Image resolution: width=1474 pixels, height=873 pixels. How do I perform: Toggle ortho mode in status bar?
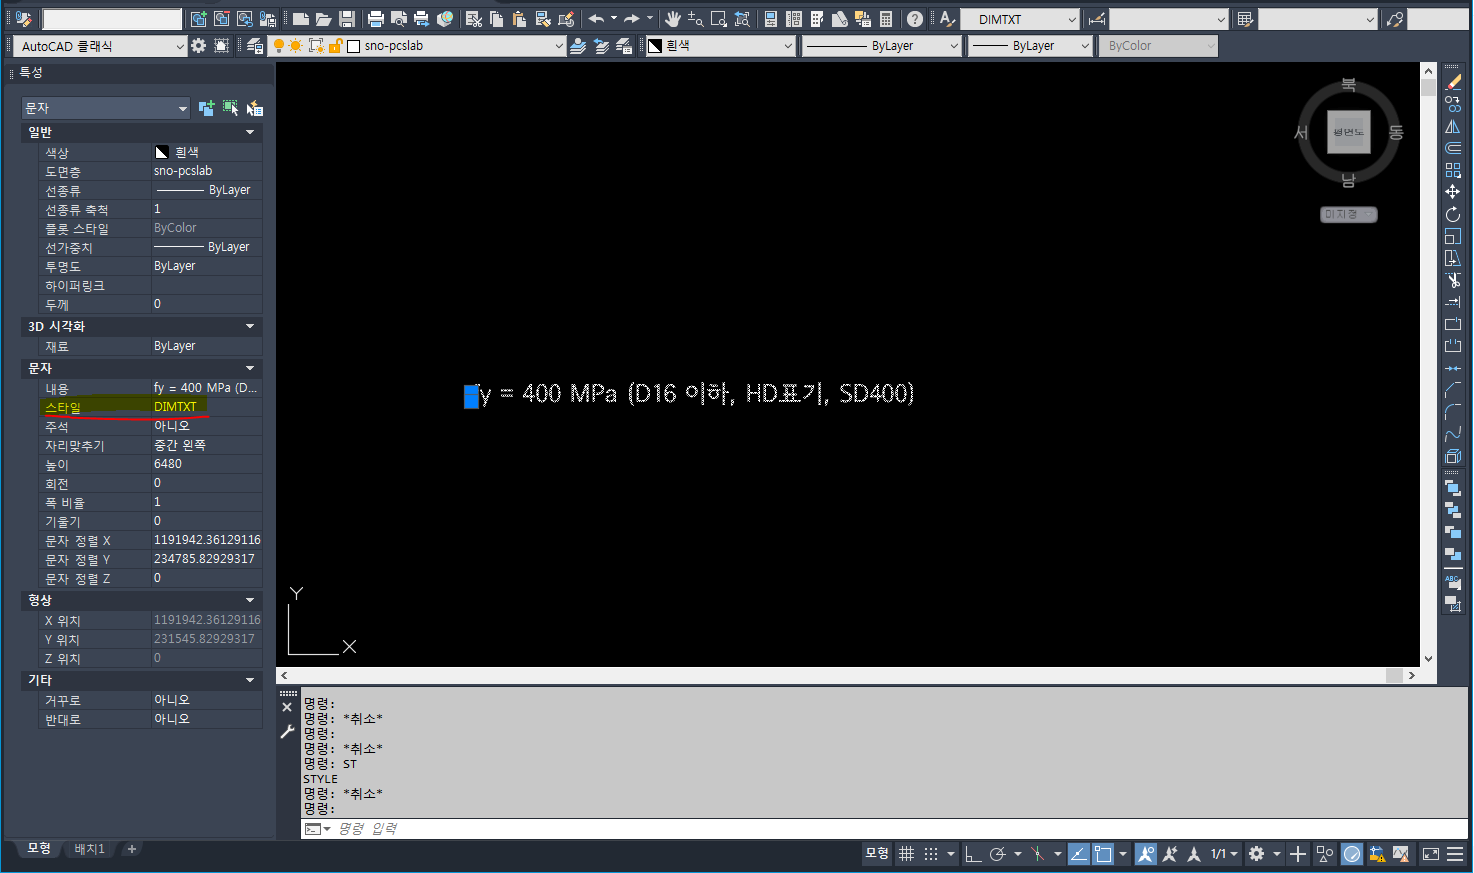973,854
